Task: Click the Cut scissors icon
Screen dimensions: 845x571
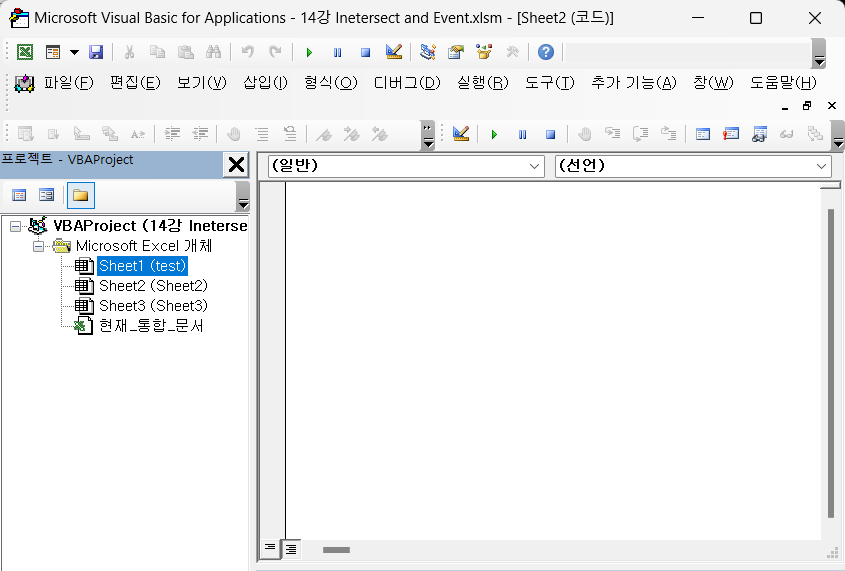Action: (x=129, y=52)
